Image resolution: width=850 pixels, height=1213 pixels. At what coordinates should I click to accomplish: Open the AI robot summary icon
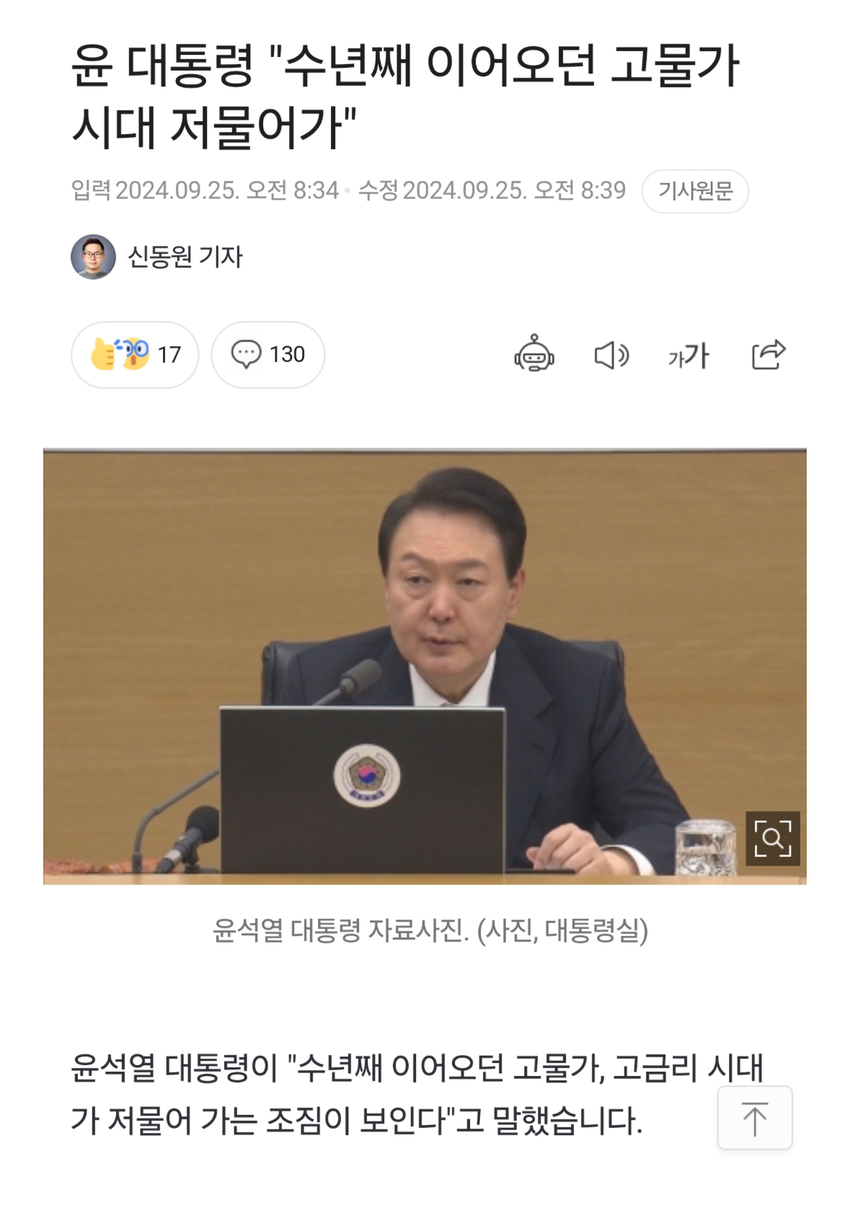534,354
